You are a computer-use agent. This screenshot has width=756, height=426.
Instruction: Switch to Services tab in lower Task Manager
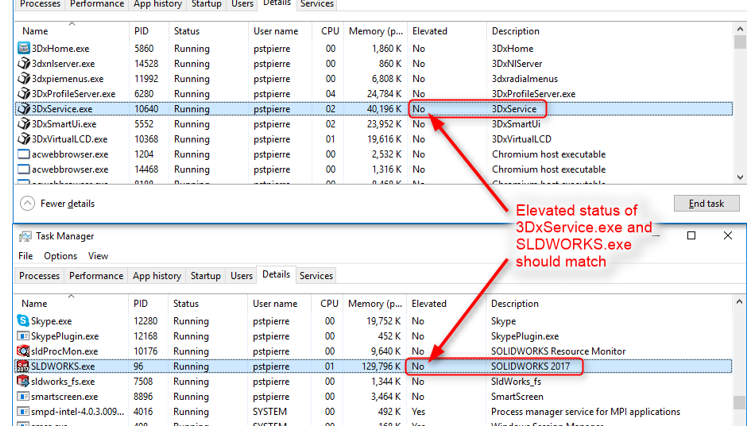pyautogui.click(x=316, y=276)
